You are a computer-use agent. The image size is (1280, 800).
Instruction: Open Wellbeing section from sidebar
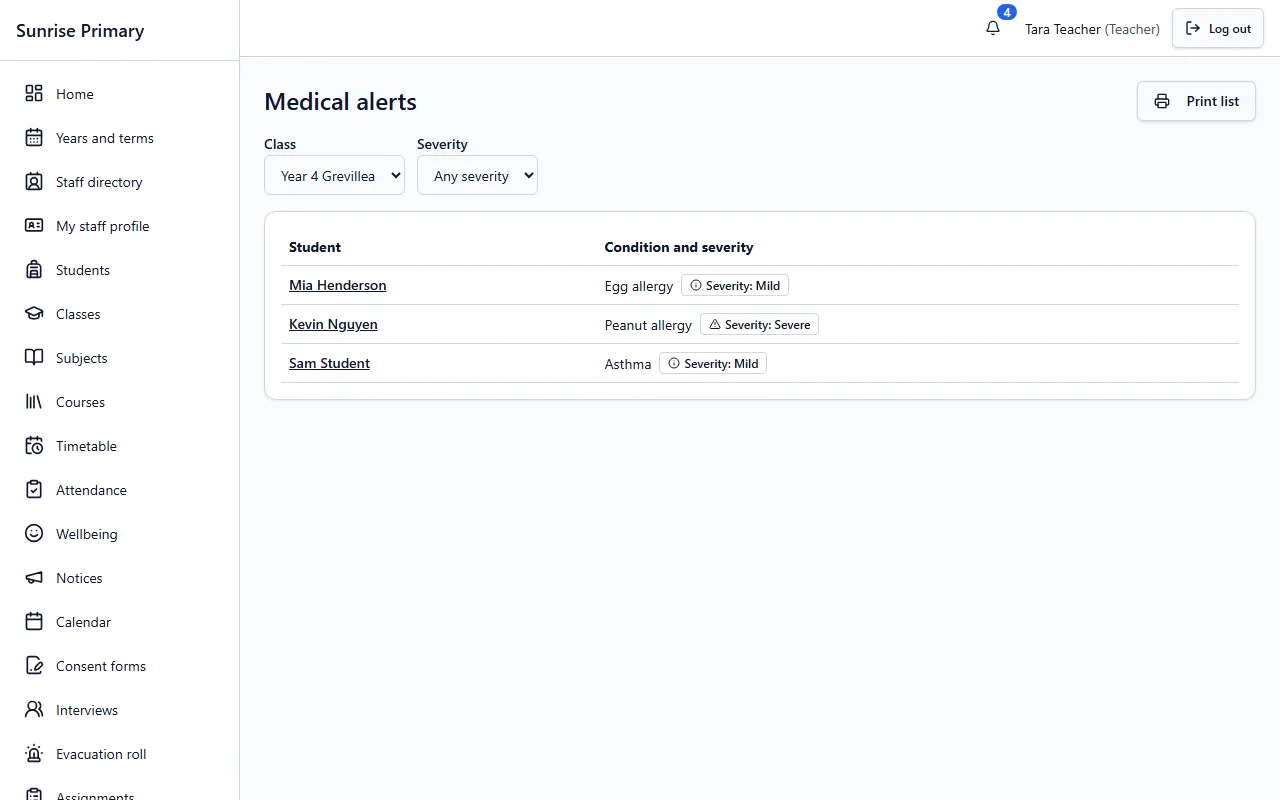click(120, 534)
